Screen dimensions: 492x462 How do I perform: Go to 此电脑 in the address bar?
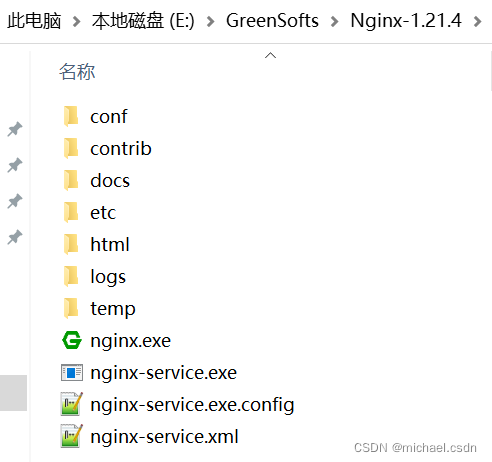pyautogui.click(x=34, y=21)
